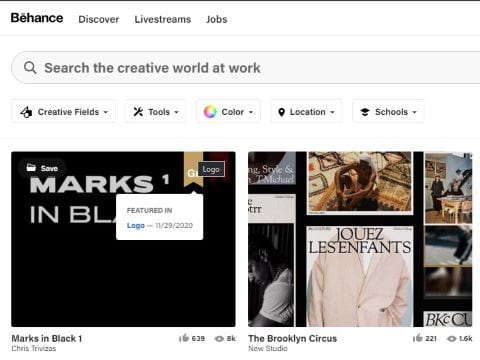Click the rainbow color wheel swatch

pyautogui.click(x=210, y=112)
